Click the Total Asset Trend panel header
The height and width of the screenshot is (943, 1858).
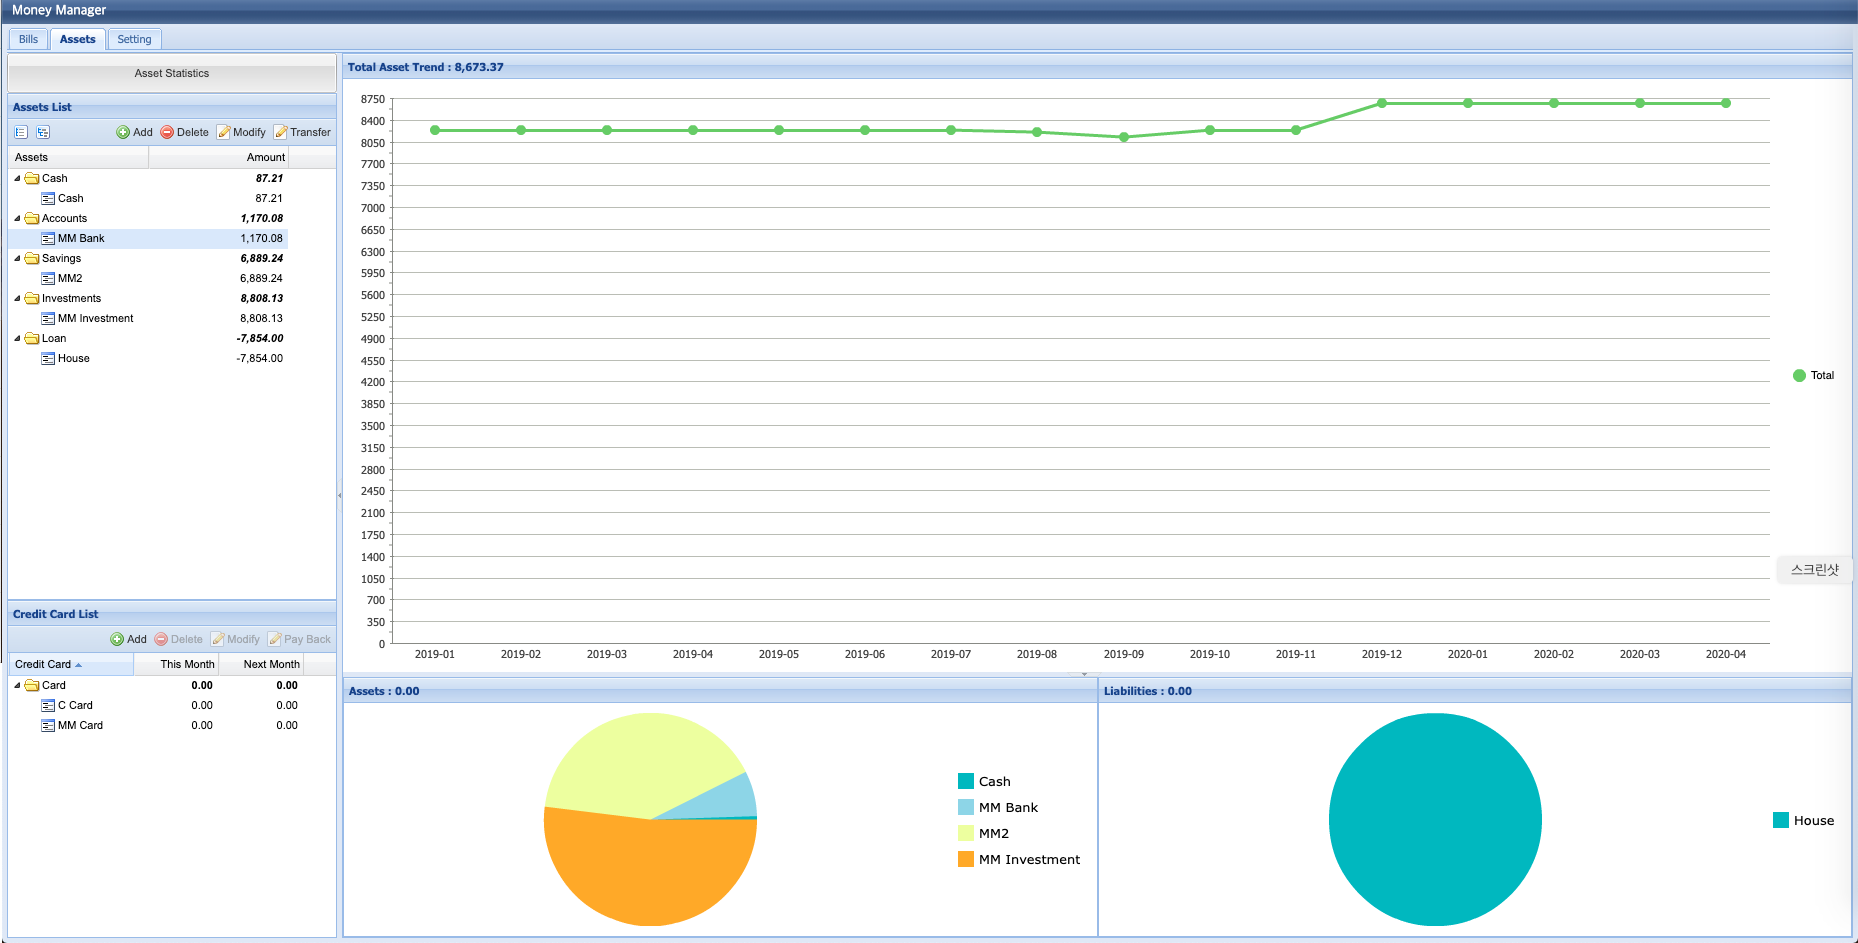tap(1097, 67)
